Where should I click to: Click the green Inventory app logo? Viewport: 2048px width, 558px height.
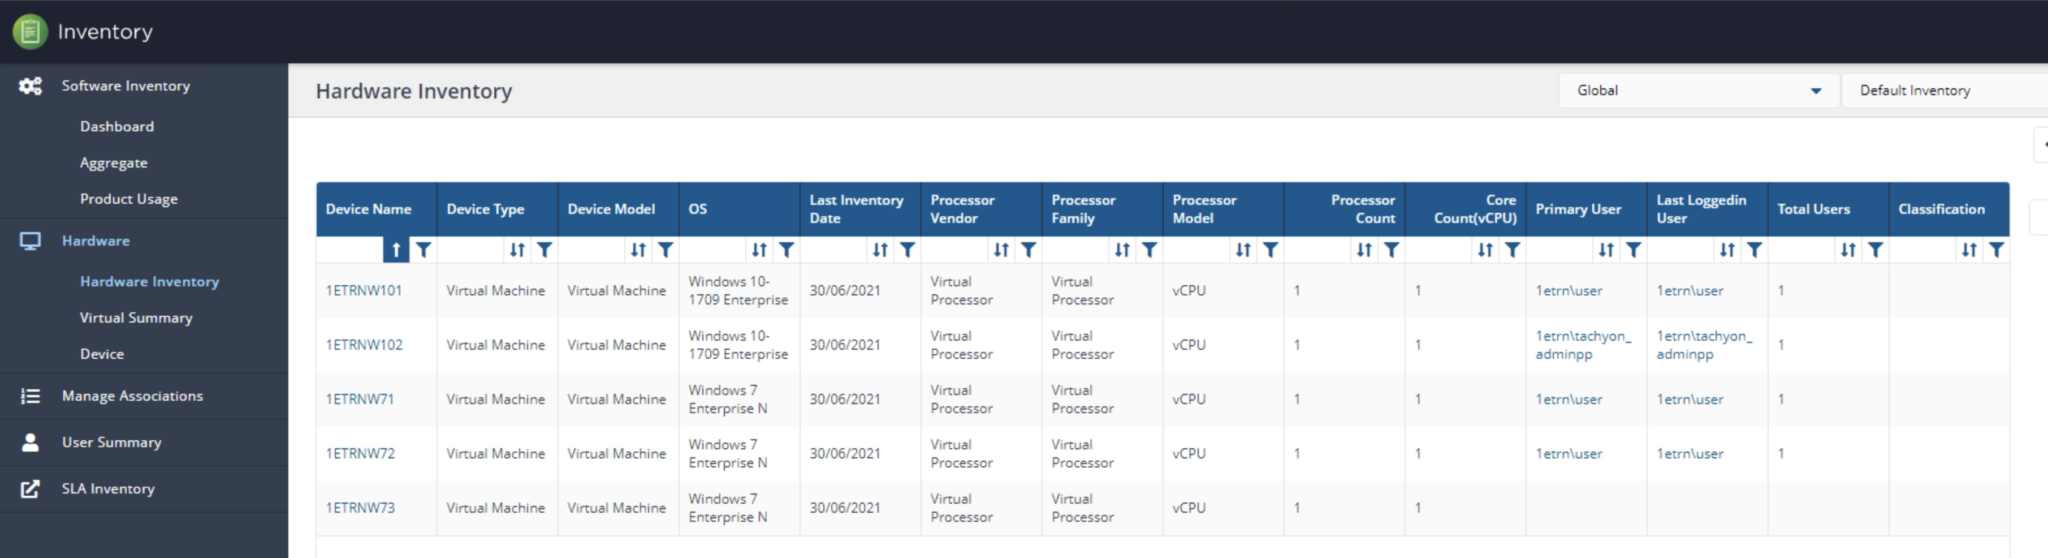(x=30, y=32)
